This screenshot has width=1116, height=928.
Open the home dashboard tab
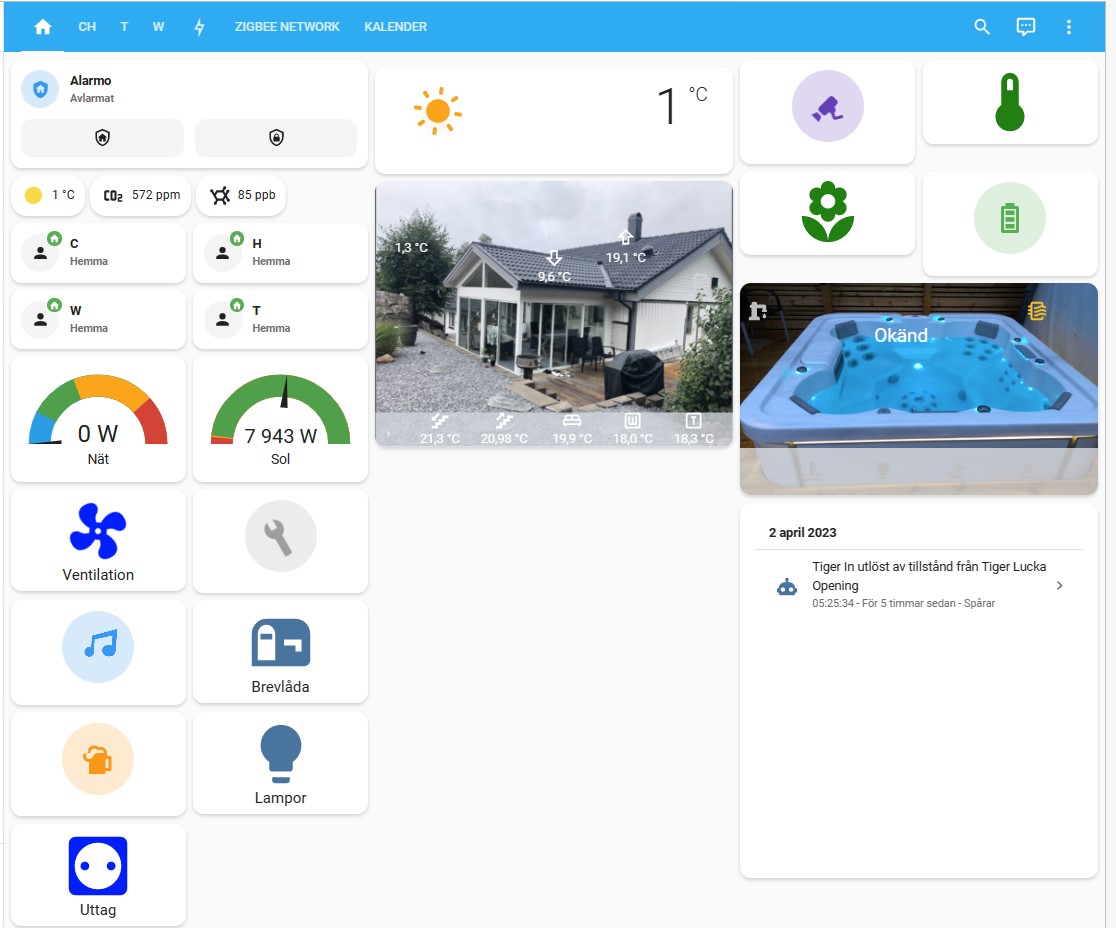click(43, 27)
